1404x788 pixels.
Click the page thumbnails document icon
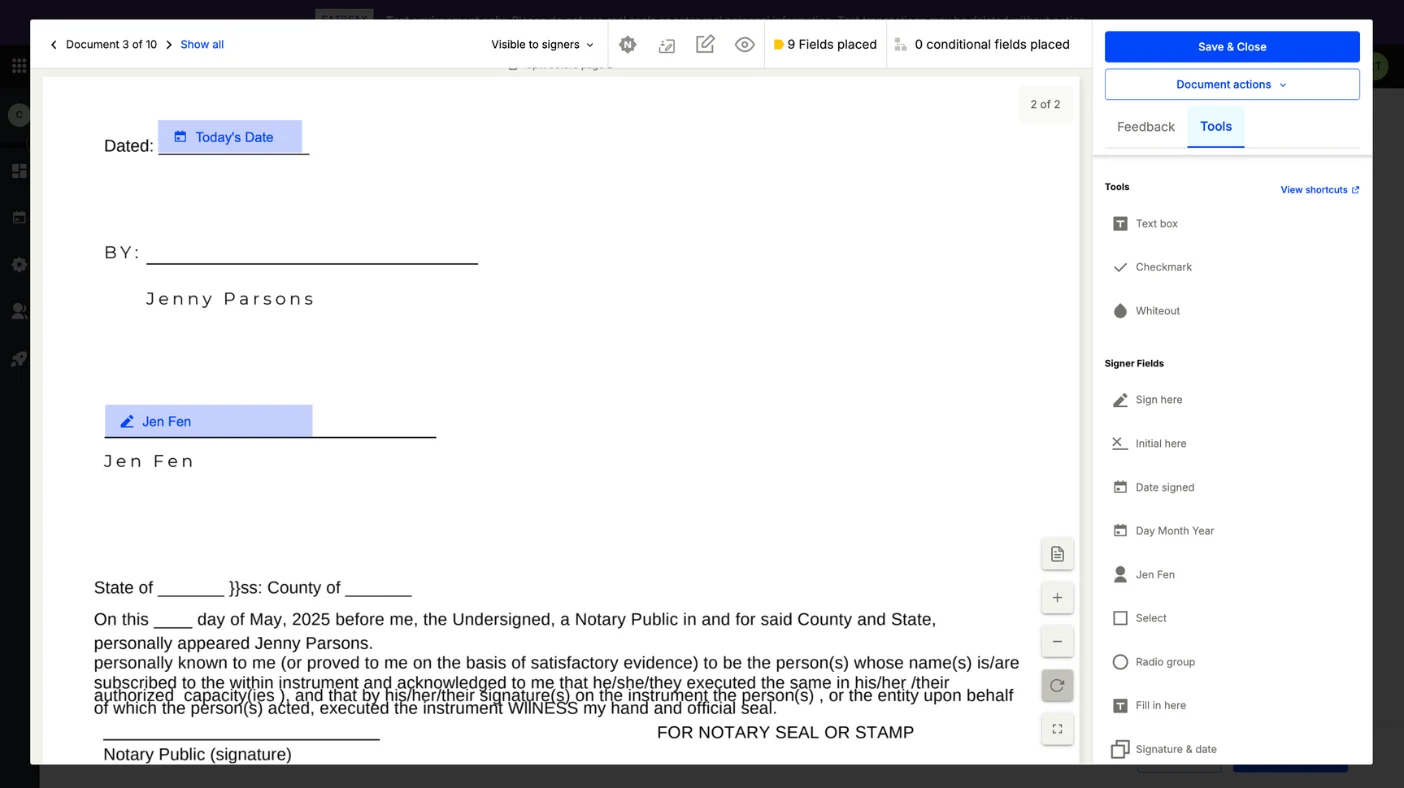click(1057, 554)
